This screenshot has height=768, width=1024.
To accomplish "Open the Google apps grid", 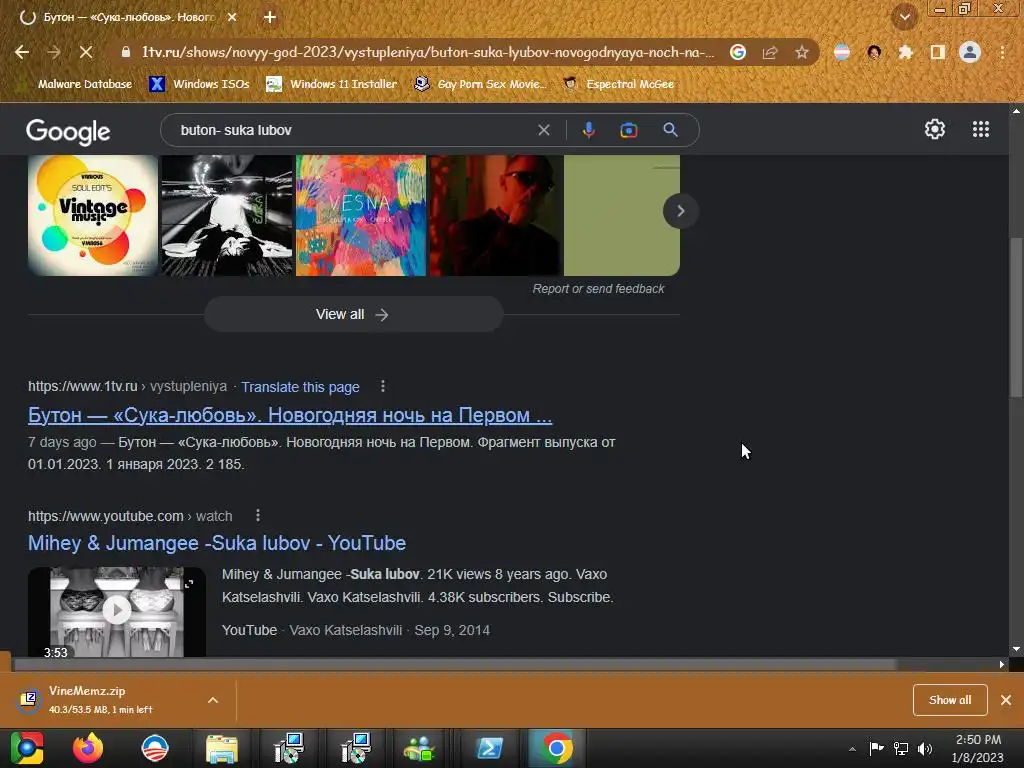I will pyautogui.click(x=981, y=129).
